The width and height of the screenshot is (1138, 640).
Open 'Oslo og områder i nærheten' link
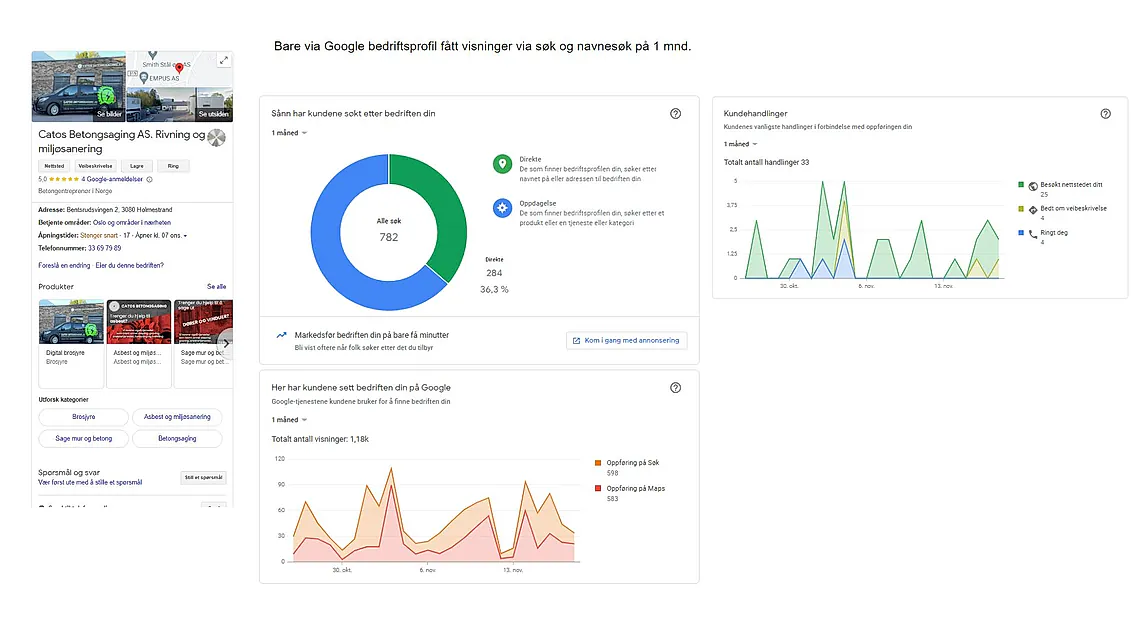pos(132,223)
